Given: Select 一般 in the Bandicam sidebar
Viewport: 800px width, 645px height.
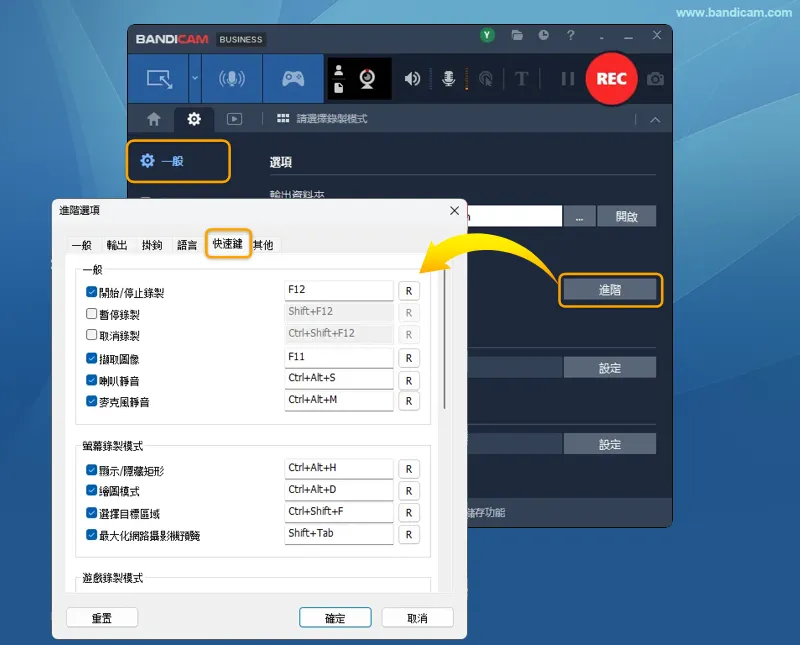Looking at the screenshot, I should pyautogui.click(x=179, y=161).
